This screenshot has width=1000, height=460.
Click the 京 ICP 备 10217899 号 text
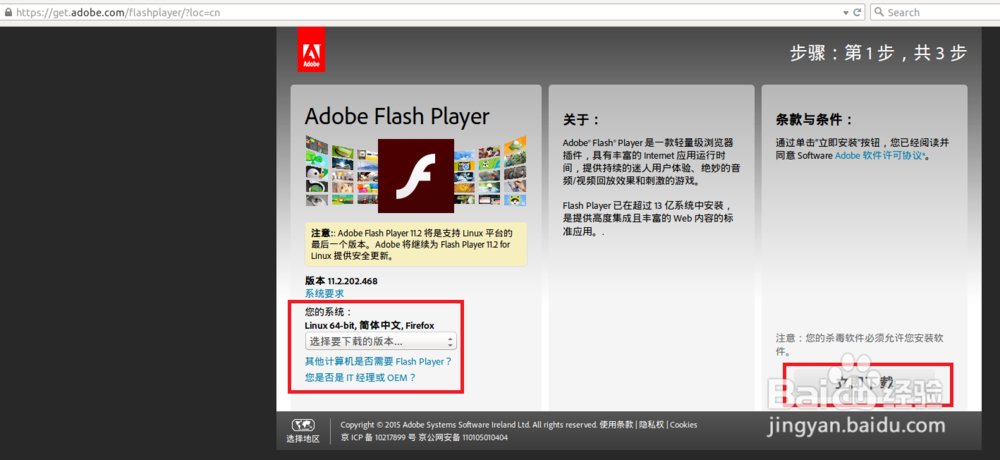[379, 438]
